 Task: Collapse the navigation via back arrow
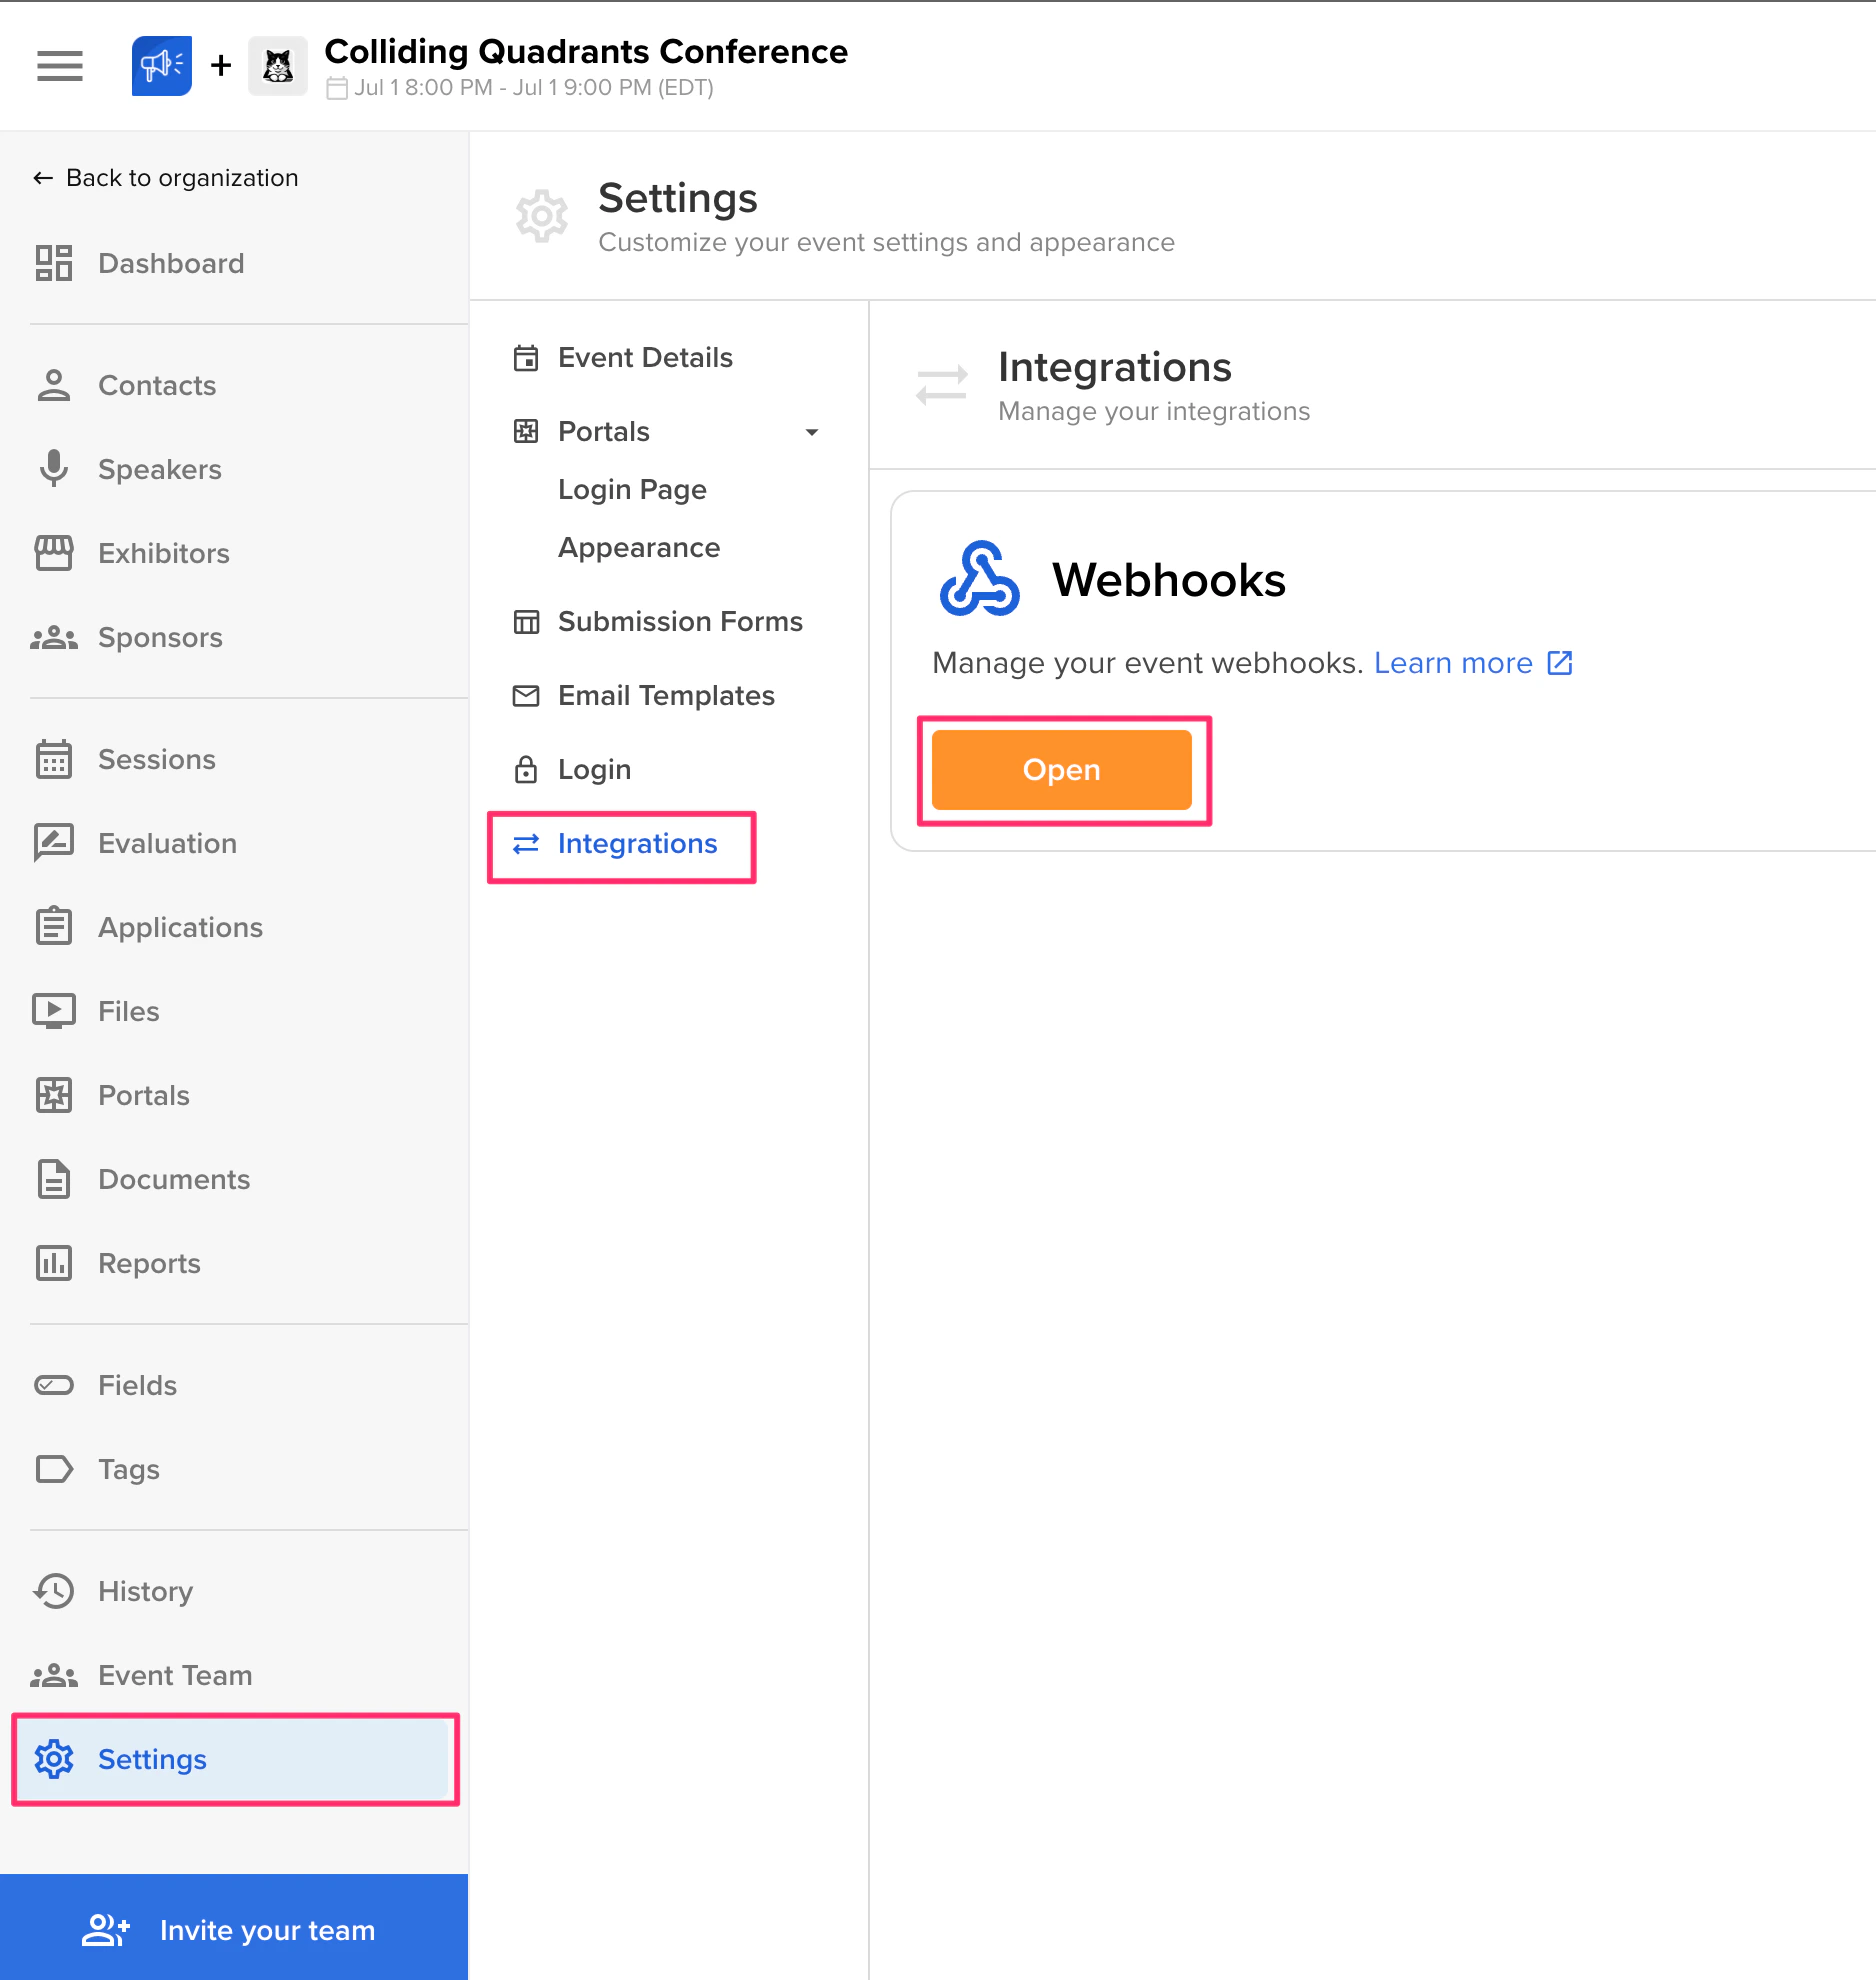pyautogui.click(x=41, y=177)
